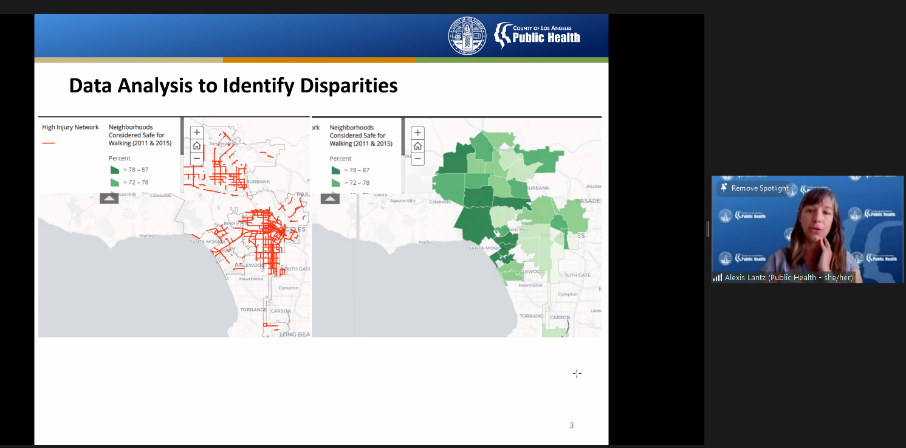Click the speaker video thumbnail

tap(808, 228)
